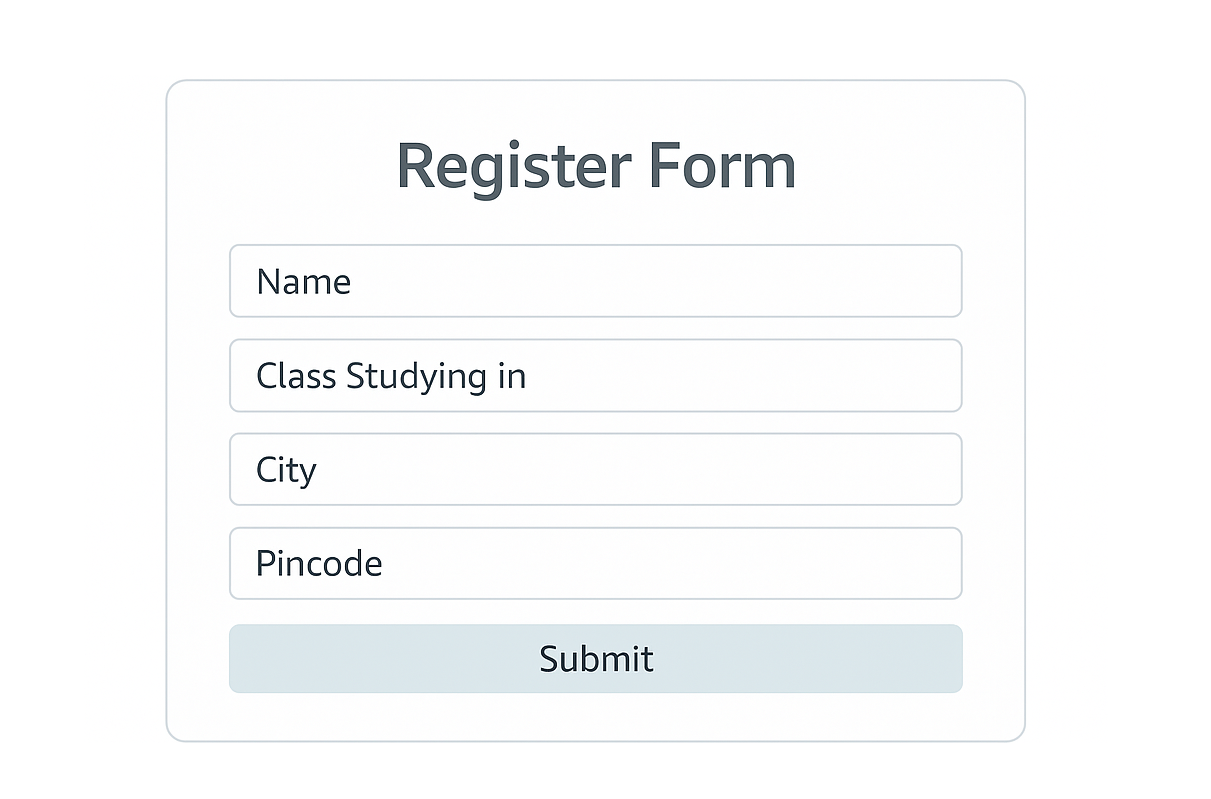Click the Register Form heading
1211x799 pixels.
coord(595,164)
